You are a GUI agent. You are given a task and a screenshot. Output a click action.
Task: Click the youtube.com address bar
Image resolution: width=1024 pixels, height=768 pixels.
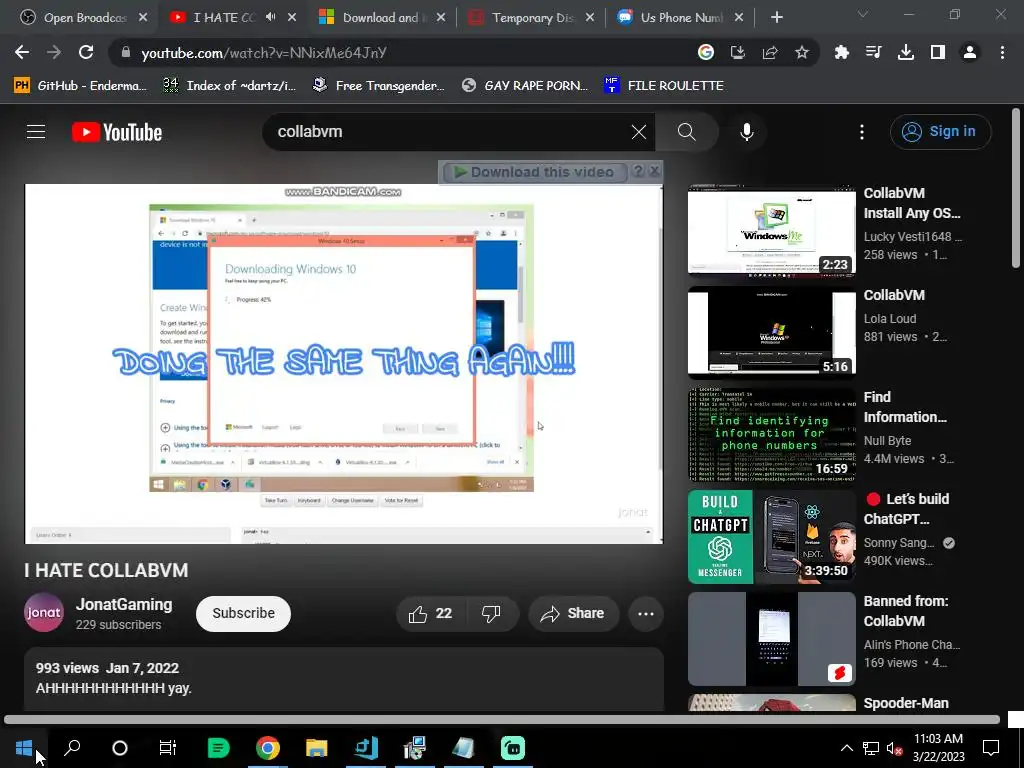[x=405, y=53]
